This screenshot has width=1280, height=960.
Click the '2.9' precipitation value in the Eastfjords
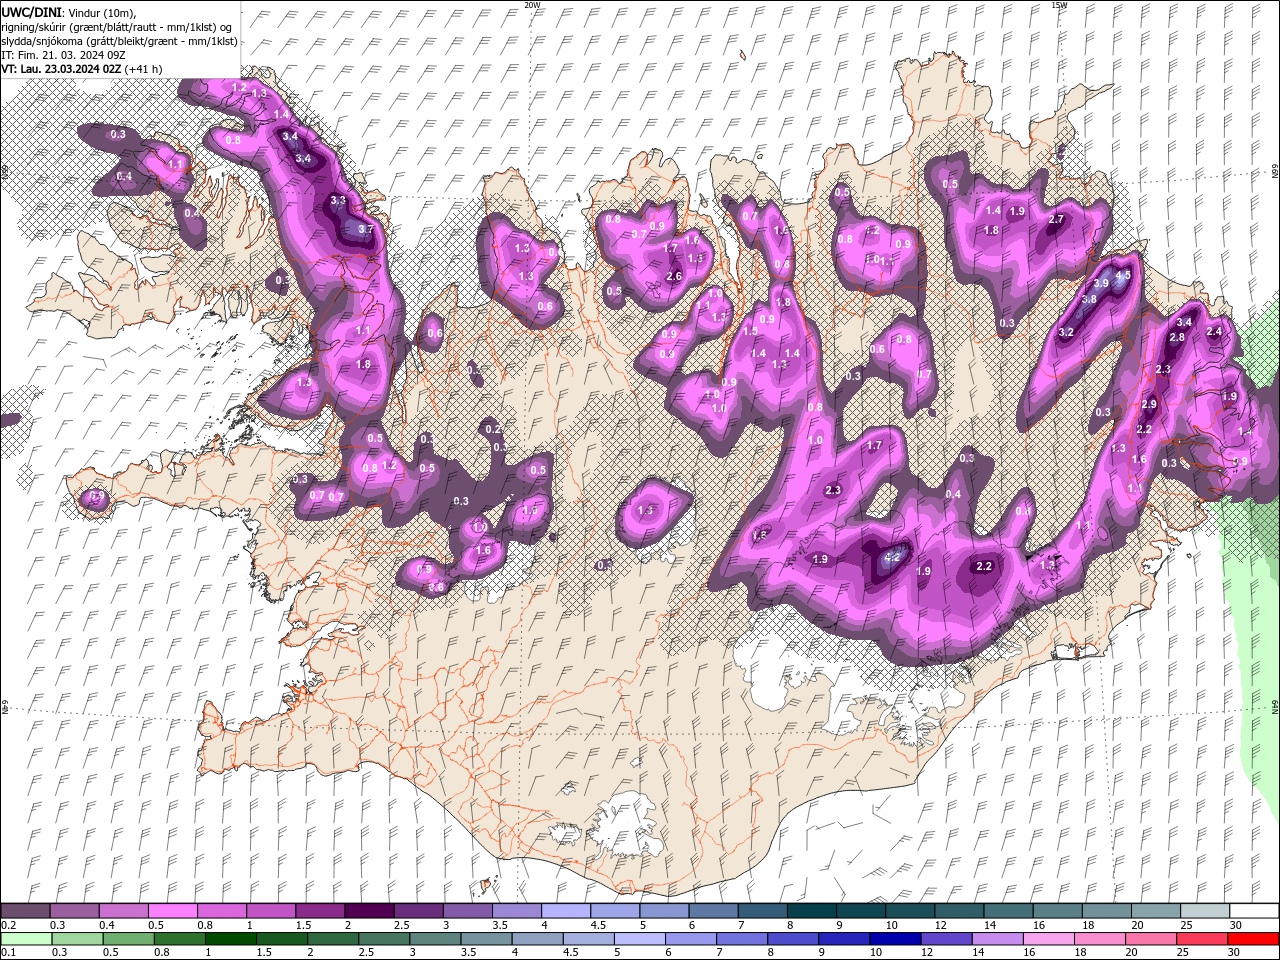pyautogui.click(x=1149, y=404)
